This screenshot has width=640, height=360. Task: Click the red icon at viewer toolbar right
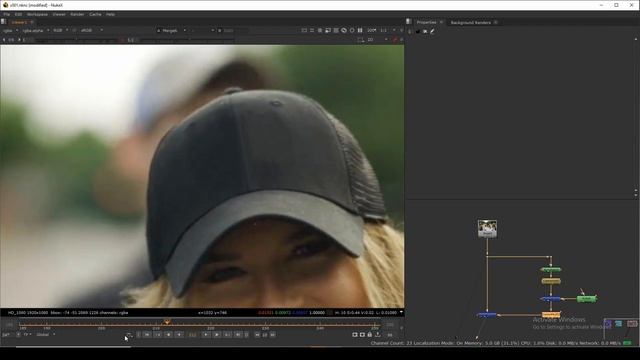coord(395,40)
